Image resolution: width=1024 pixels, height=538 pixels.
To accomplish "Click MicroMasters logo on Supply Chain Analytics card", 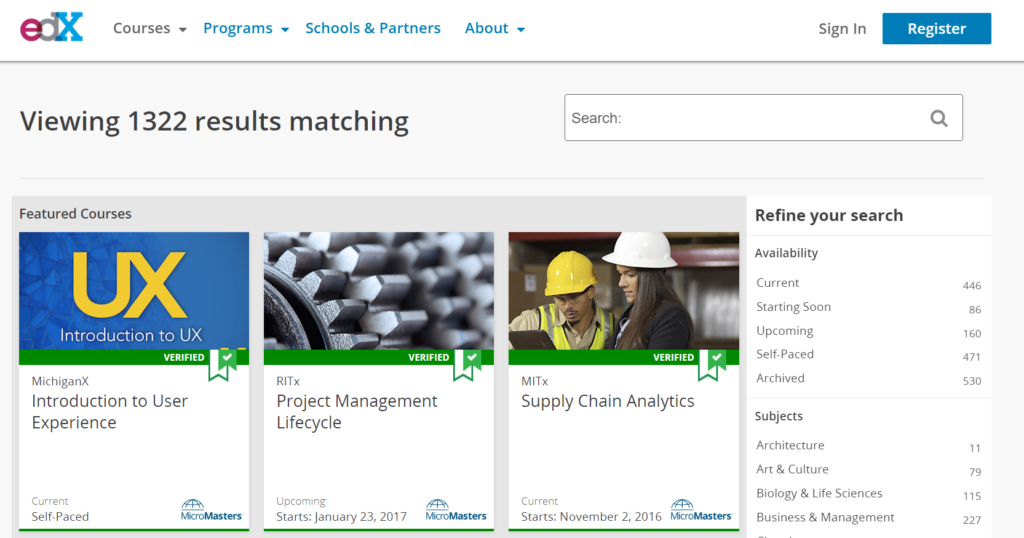I will point(701,510).
